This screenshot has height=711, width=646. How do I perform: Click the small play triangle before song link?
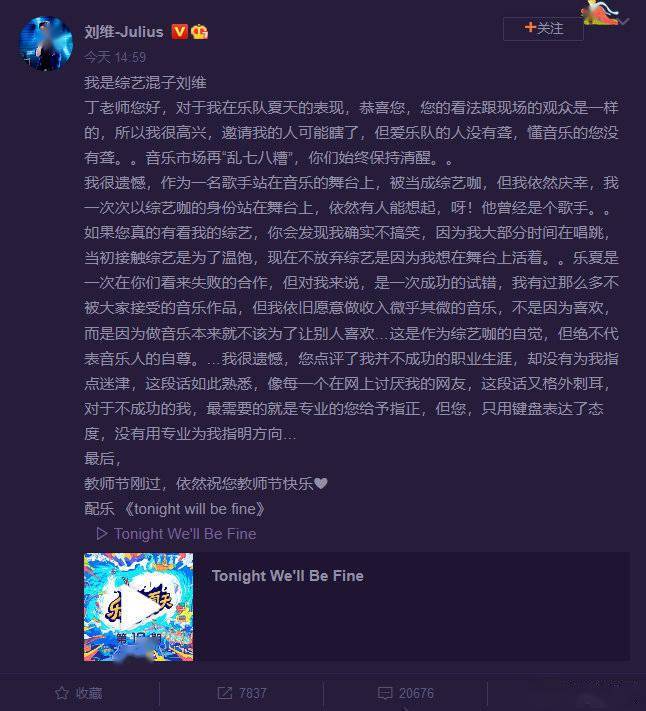click(x=102, y=533)
